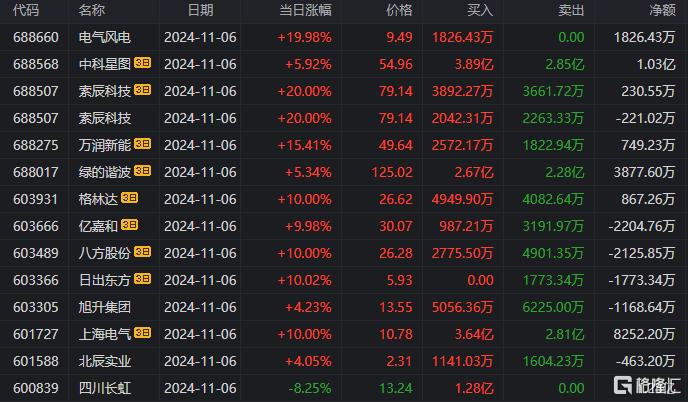
Task: Open stock 格林达
Action: point(98,200)
